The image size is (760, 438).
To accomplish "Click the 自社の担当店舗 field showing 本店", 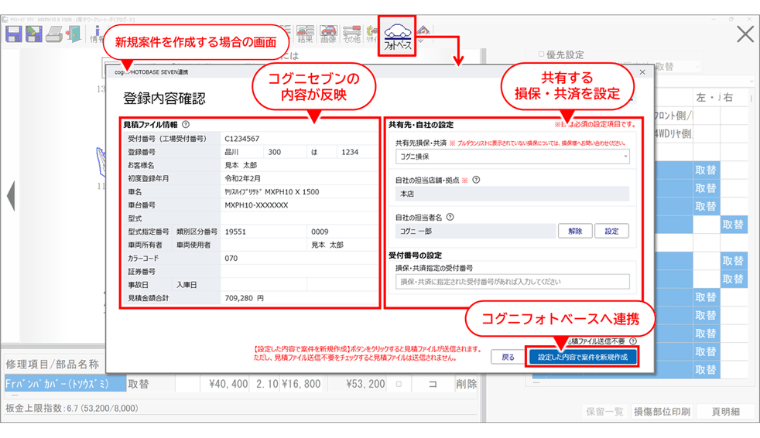I will tap(512, 194).
